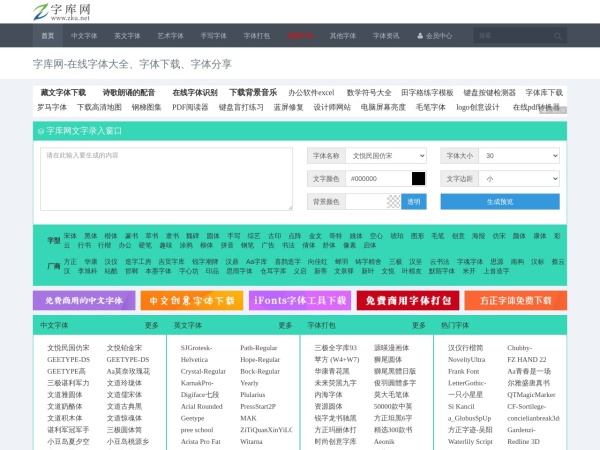This screenshot has width=600, height=450.
Task: Open the Helvetica font link
Action: point(195,358)
